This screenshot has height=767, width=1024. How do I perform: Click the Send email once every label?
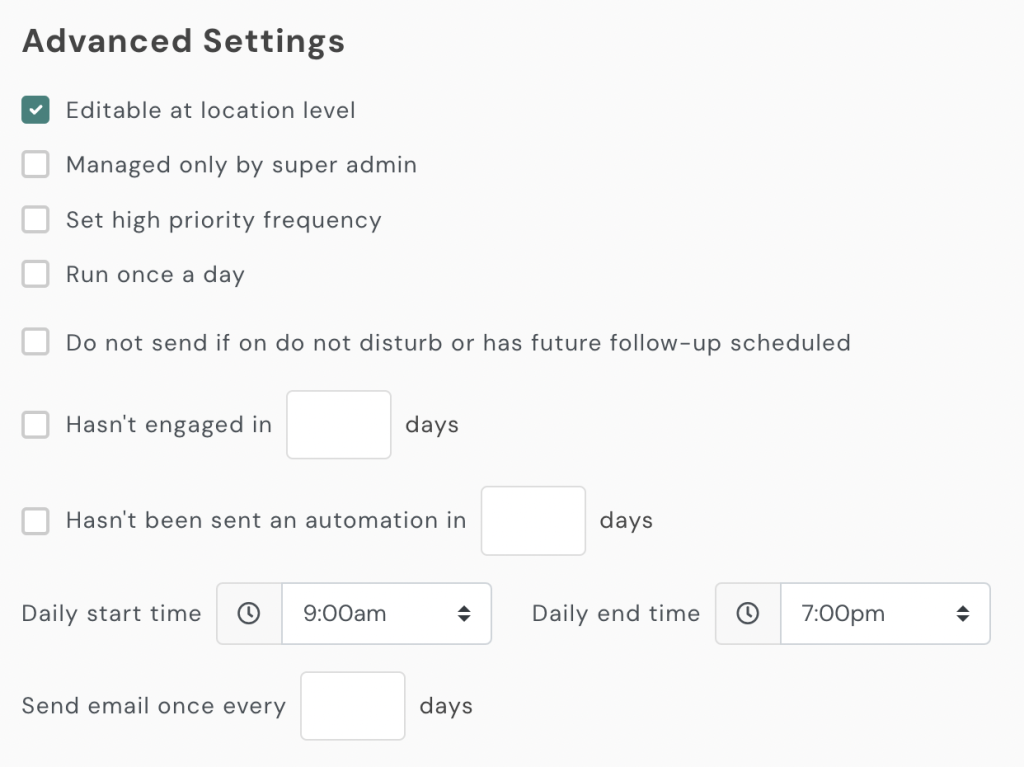tap(153, 706)
